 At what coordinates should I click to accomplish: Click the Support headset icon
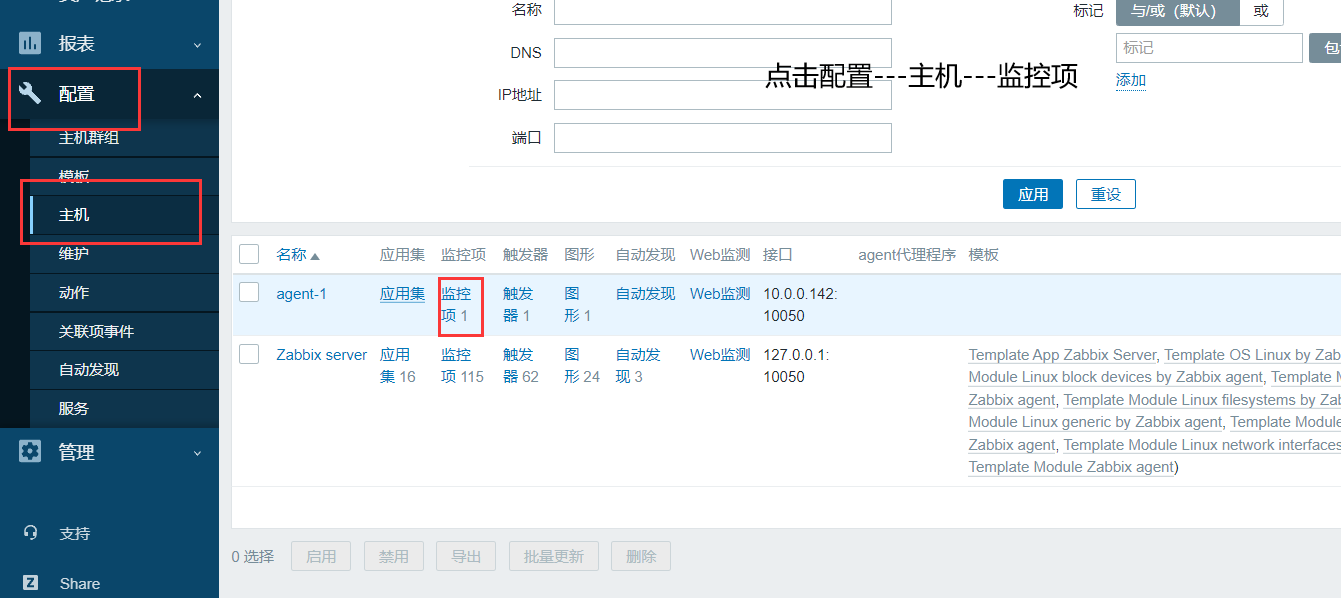[x=31, y=533]
